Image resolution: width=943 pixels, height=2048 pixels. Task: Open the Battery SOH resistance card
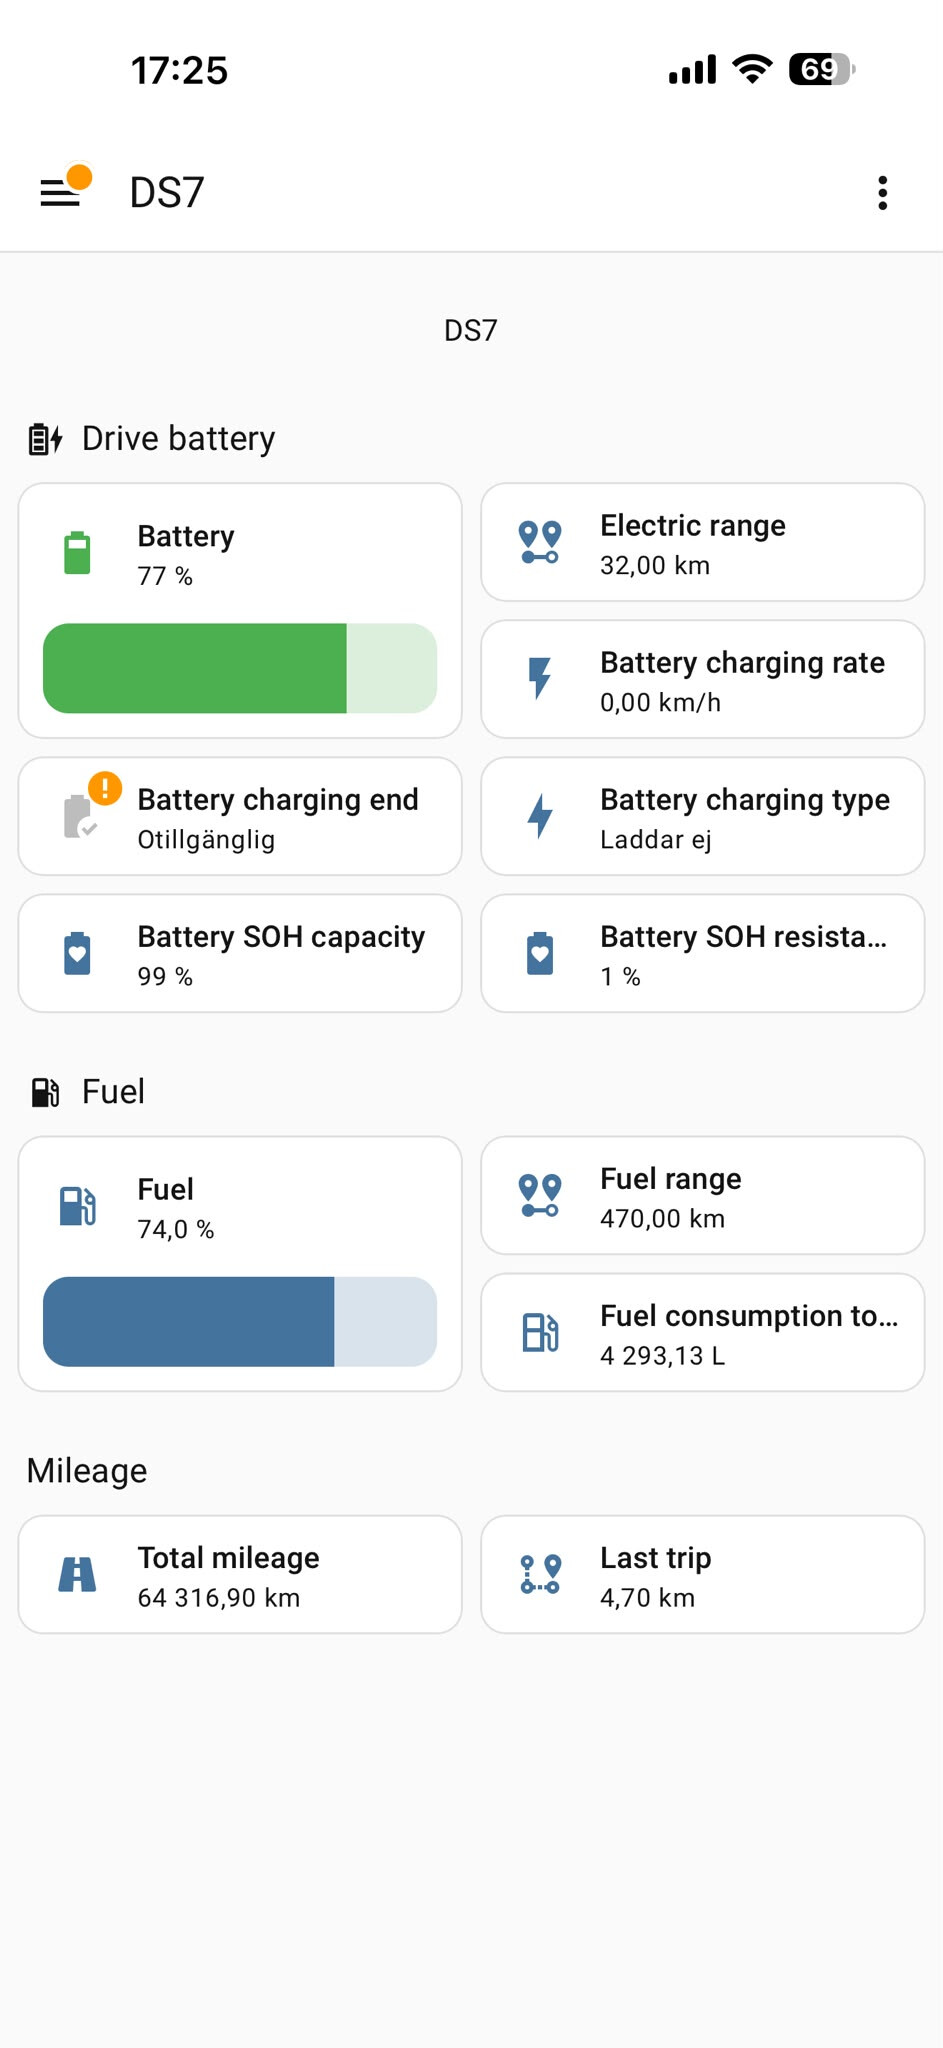tap(703, 953)
